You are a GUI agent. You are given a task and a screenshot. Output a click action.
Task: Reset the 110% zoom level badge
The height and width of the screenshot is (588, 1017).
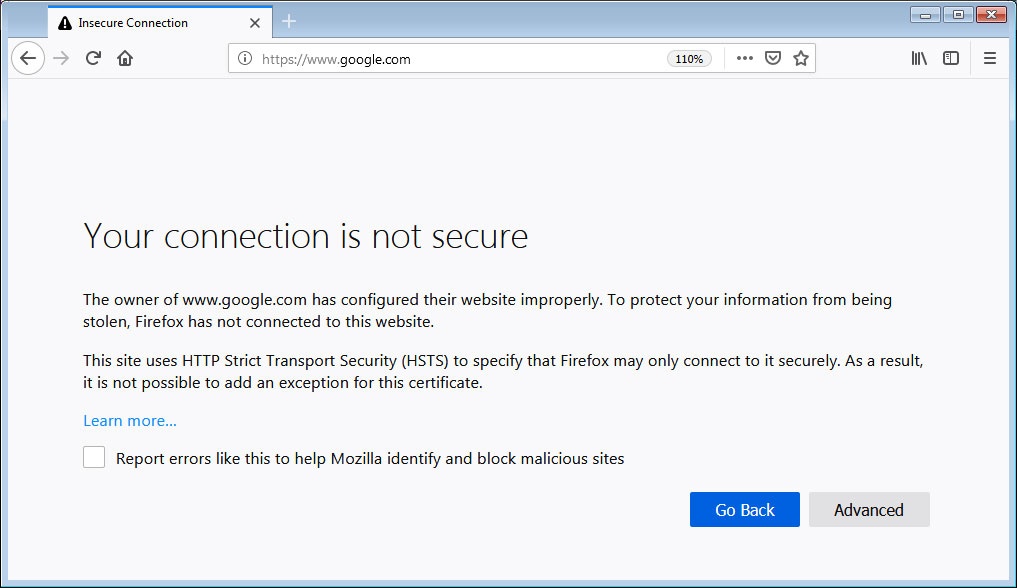[689, 59]
